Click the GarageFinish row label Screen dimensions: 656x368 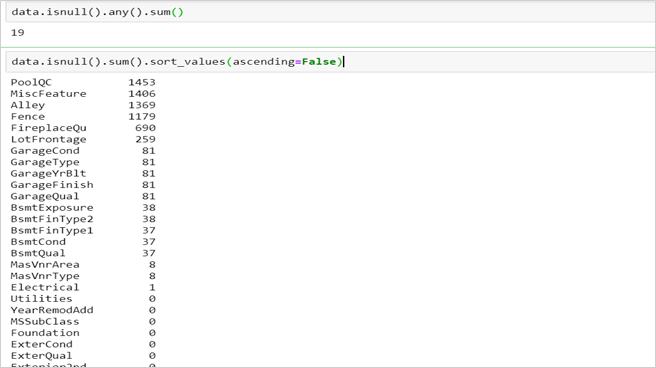tap(52, 184)
